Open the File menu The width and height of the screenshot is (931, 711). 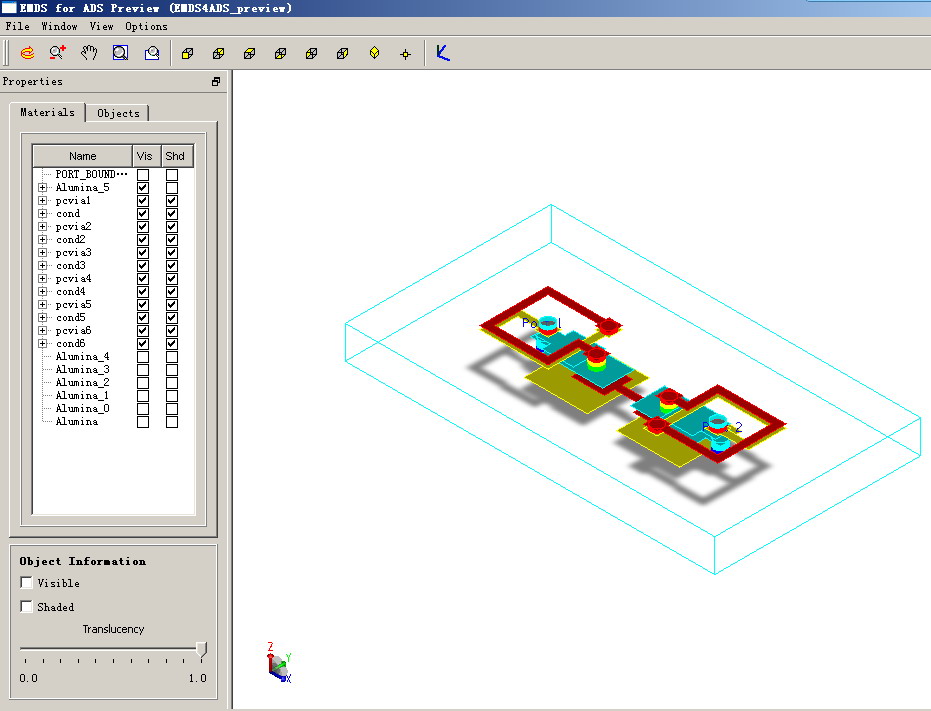tap(17, 26)
